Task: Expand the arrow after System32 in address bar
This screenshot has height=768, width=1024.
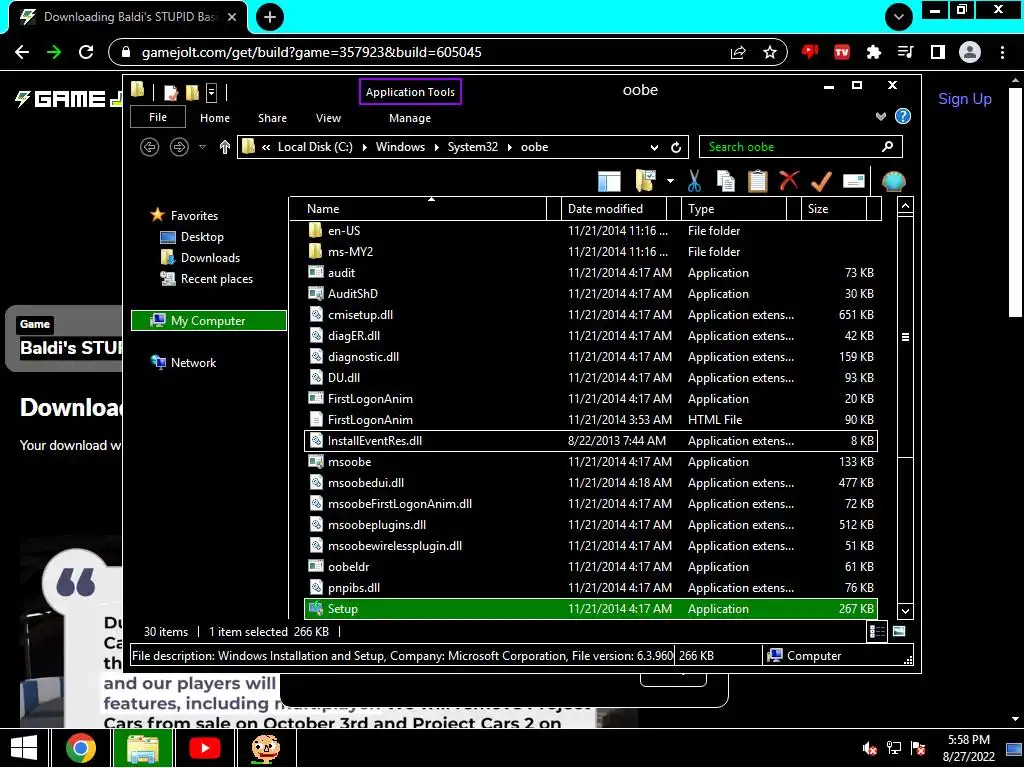Action: pos(509,148)
